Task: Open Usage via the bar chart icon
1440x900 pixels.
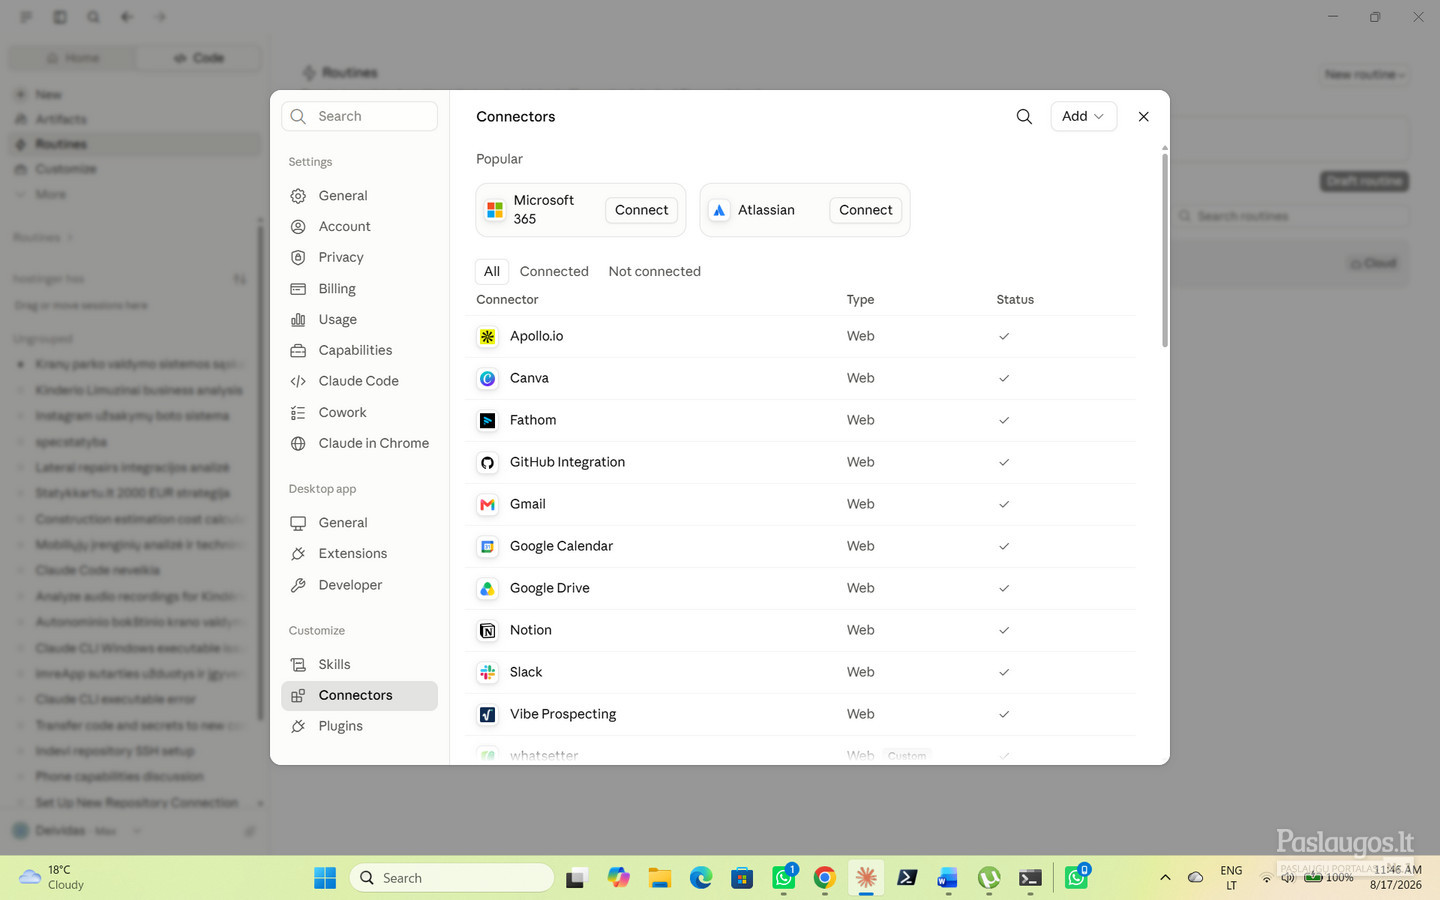Action: [x=298, y=320]
